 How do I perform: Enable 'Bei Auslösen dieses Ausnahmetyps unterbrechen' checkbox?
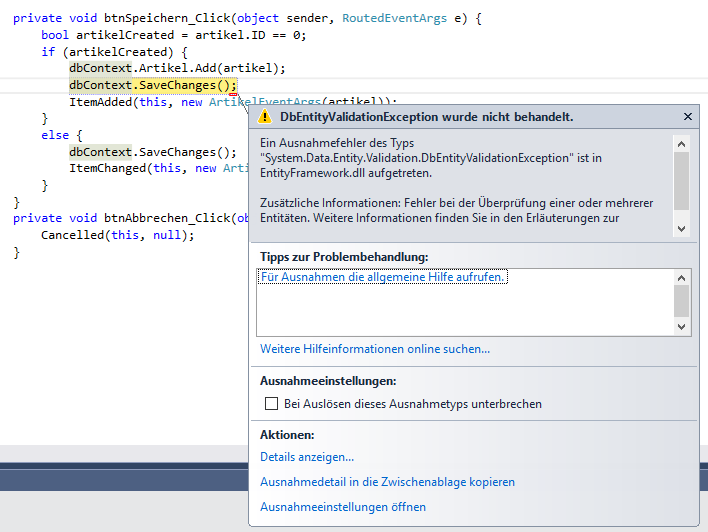click(x=271, y=403)
